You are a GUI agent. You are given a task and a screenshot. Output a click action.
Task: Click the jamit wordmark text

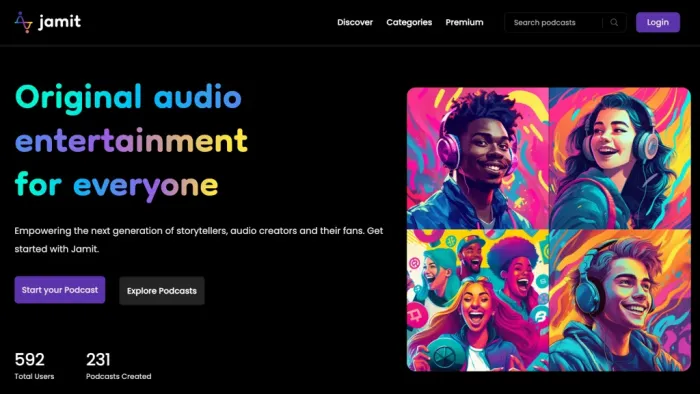[60, 21]
